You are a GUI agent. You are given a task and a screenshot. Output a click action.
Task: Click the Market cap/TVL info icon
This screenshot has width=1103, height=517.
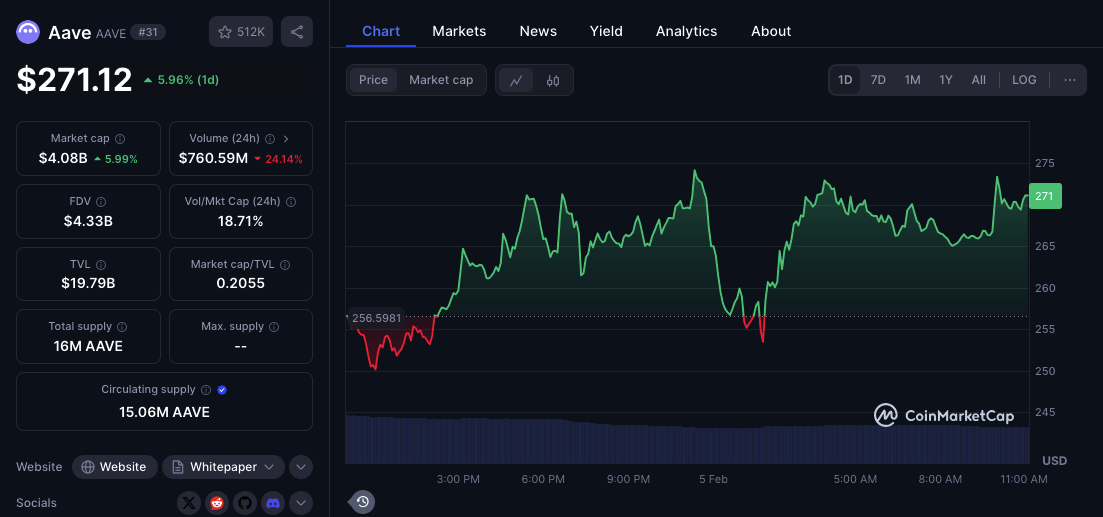pyautogui.click(x=285, y=264)
